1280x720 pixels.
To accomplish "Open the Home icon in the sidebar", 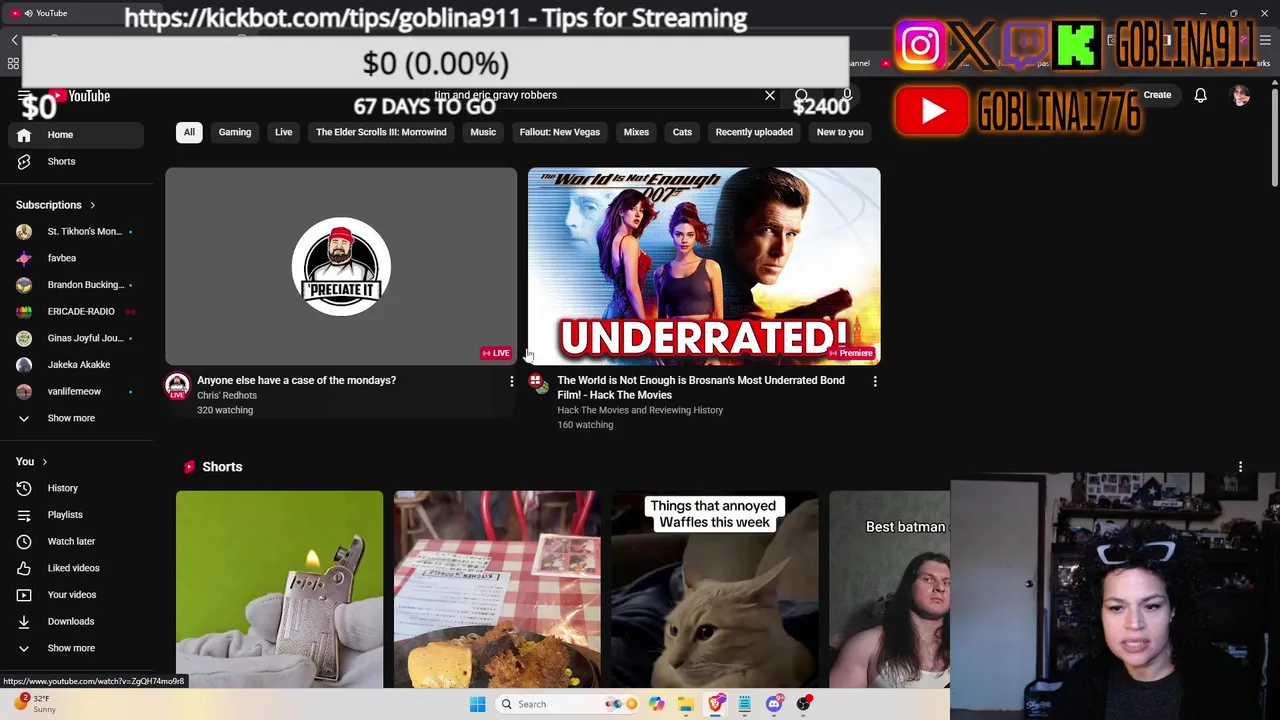I will 24,135.
